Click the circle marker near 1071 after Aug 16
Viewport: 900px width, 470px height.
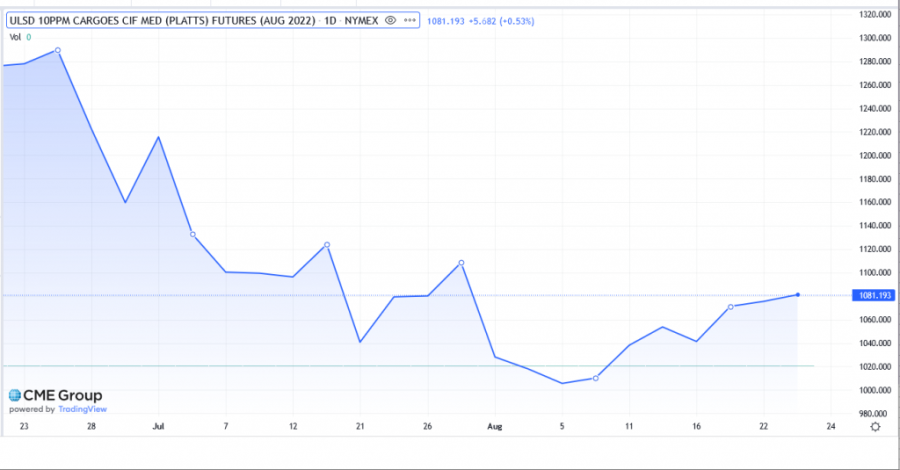[731, 307]
